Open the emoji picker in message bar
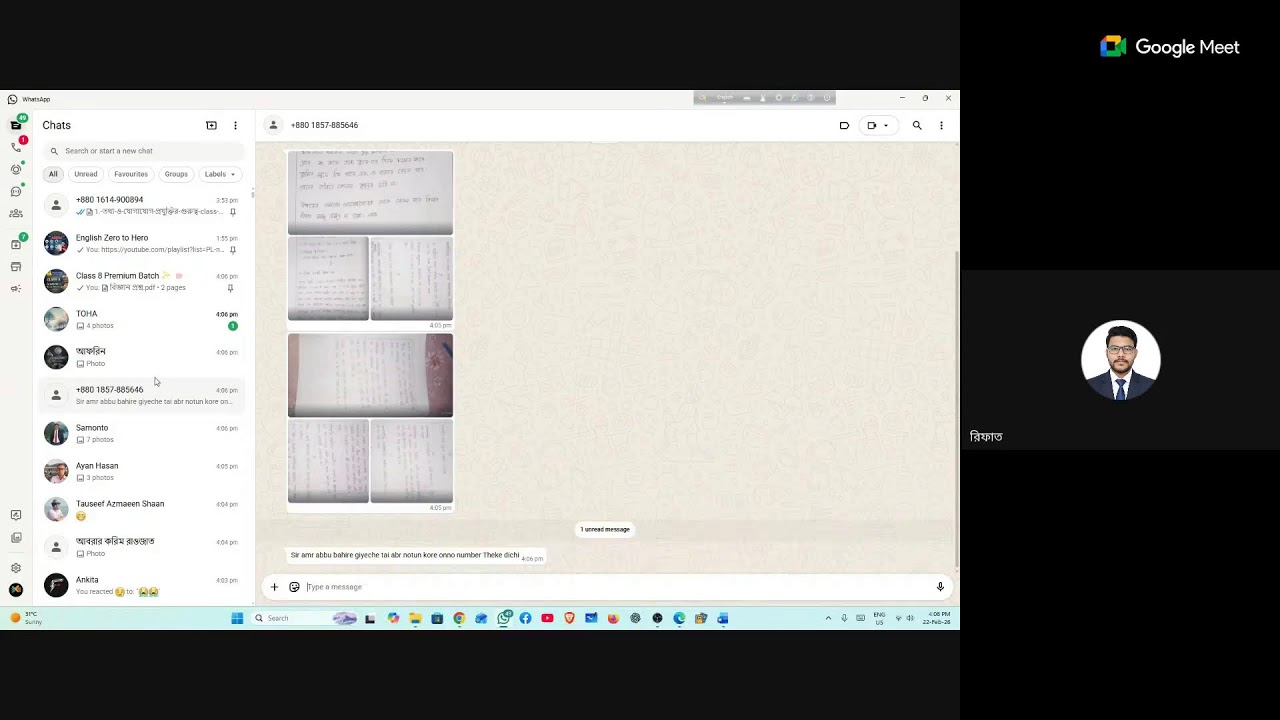This screenshot has width=1280, height=720. click(294, 587)
